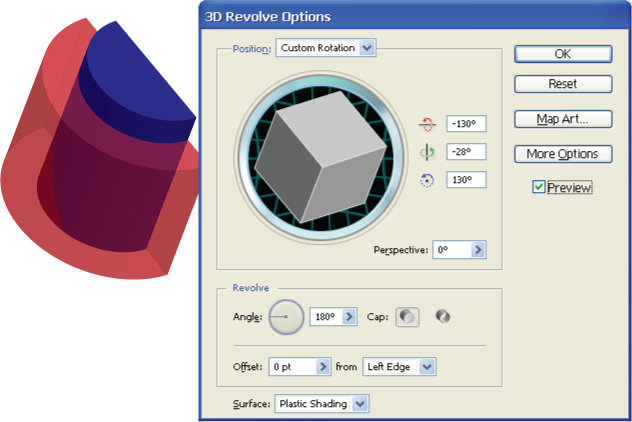Screen dimensions: 632x422
Task: Open the Position preset dropdown
Action: (x=326, y=48)
